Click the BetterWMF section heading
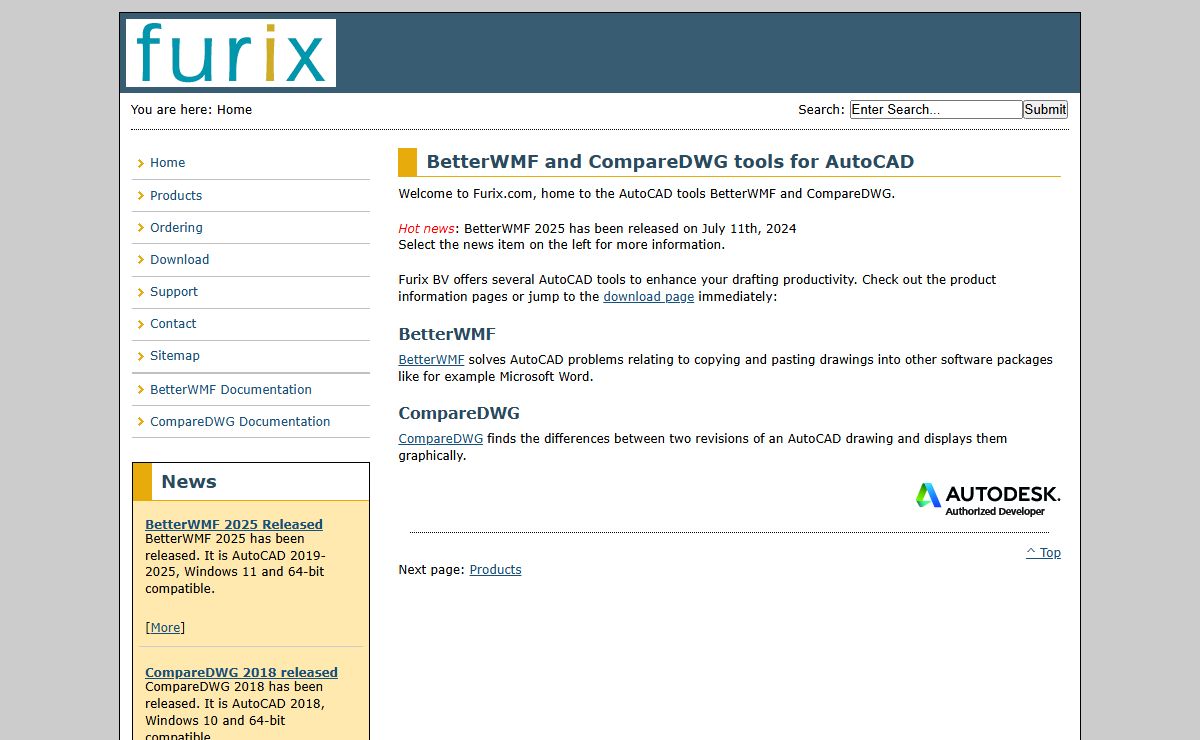This screenshot has width=1200, height=740. click(446, 334)
